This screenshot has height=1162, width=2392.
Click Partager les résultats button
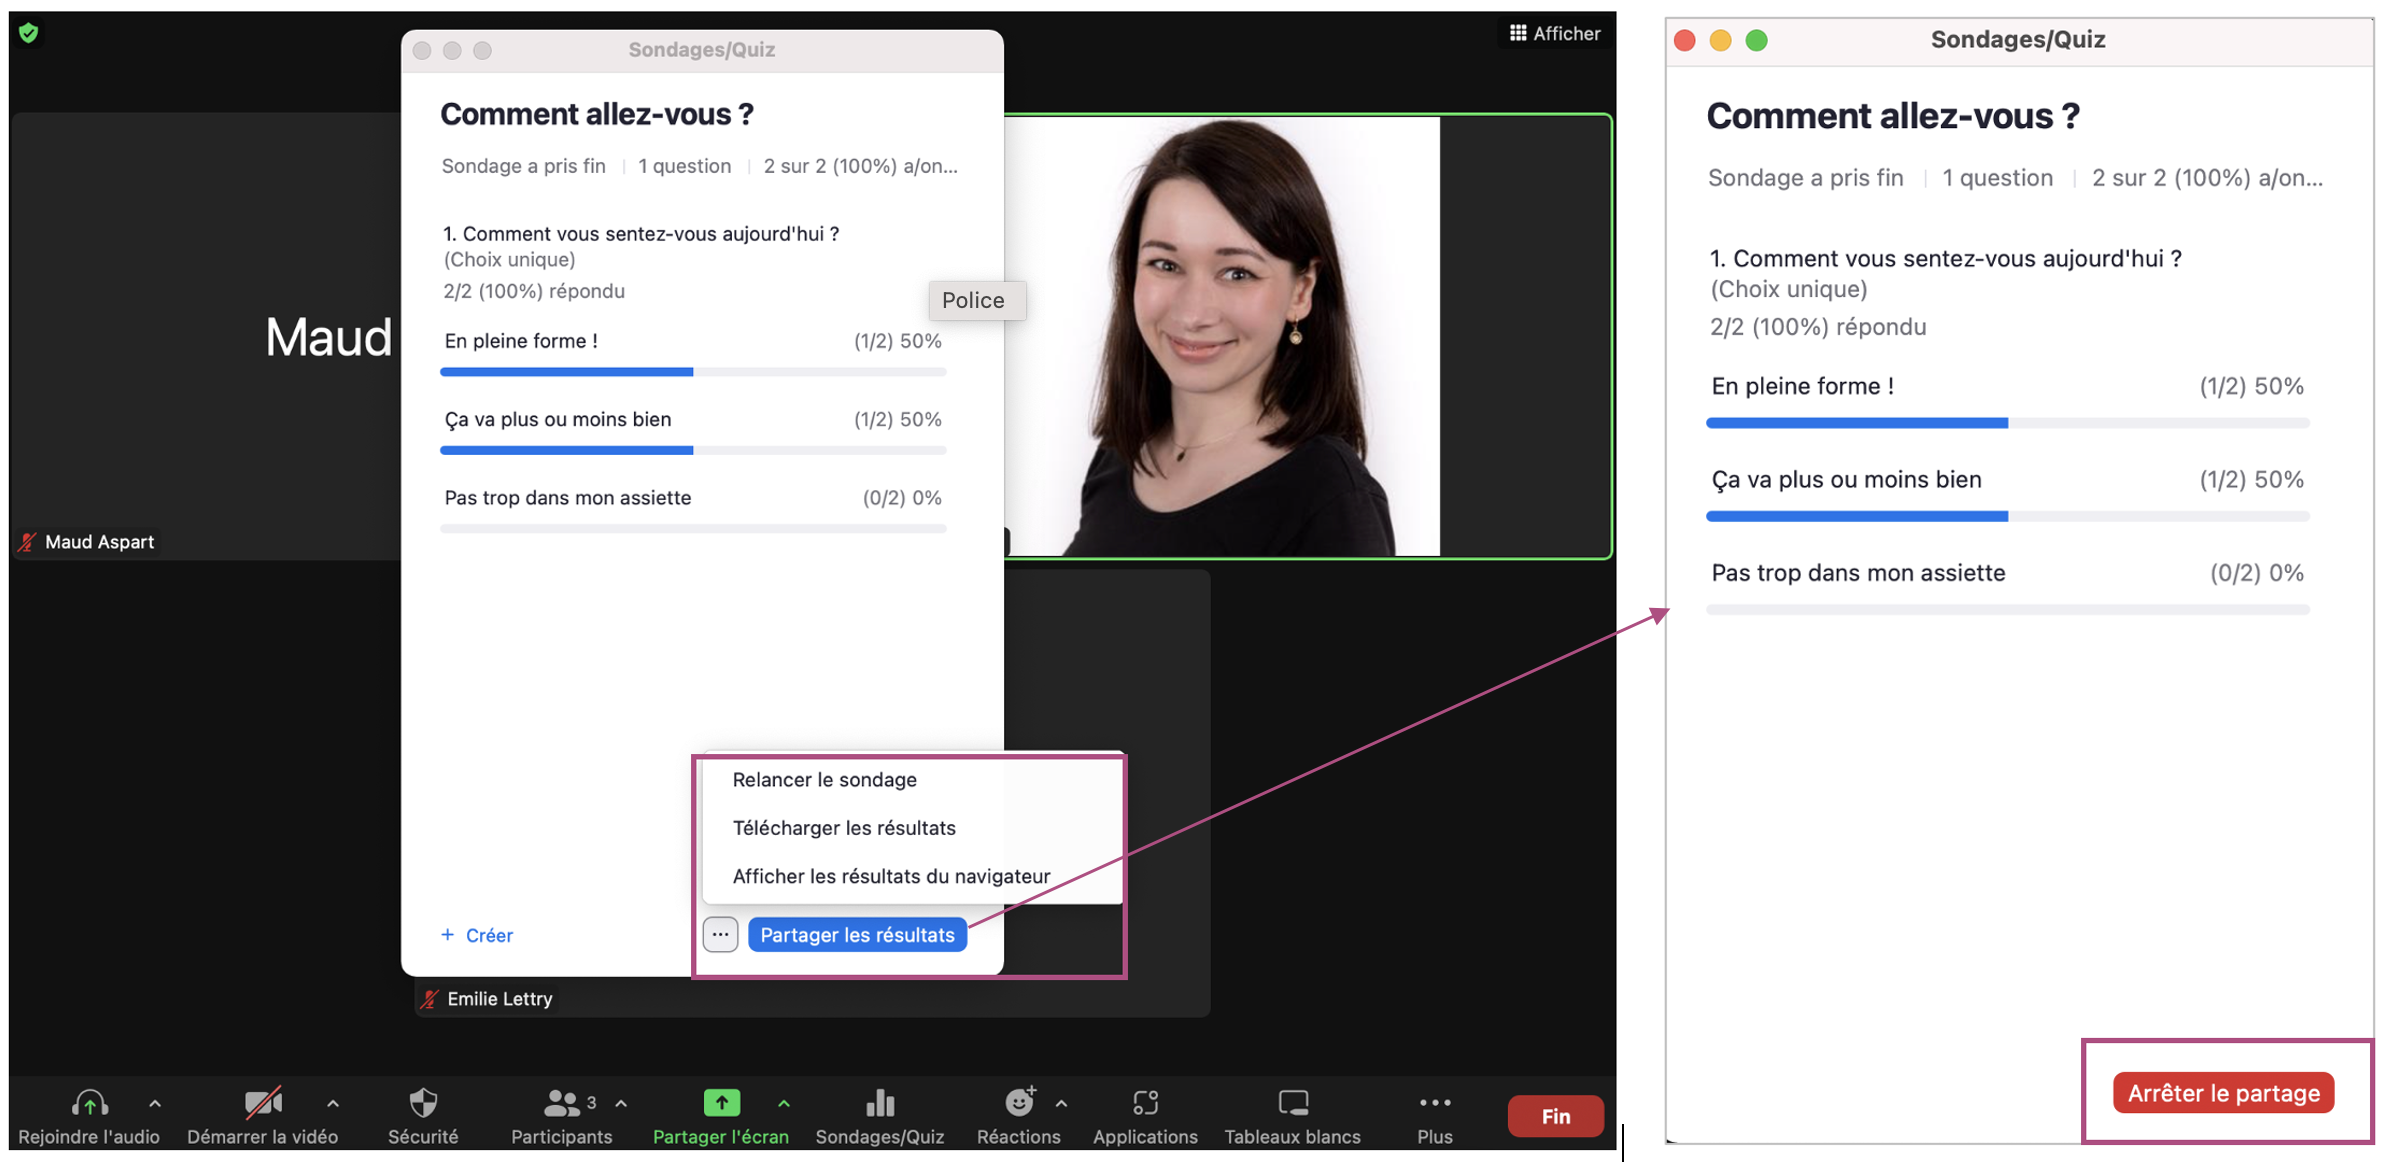click(857, 935)
